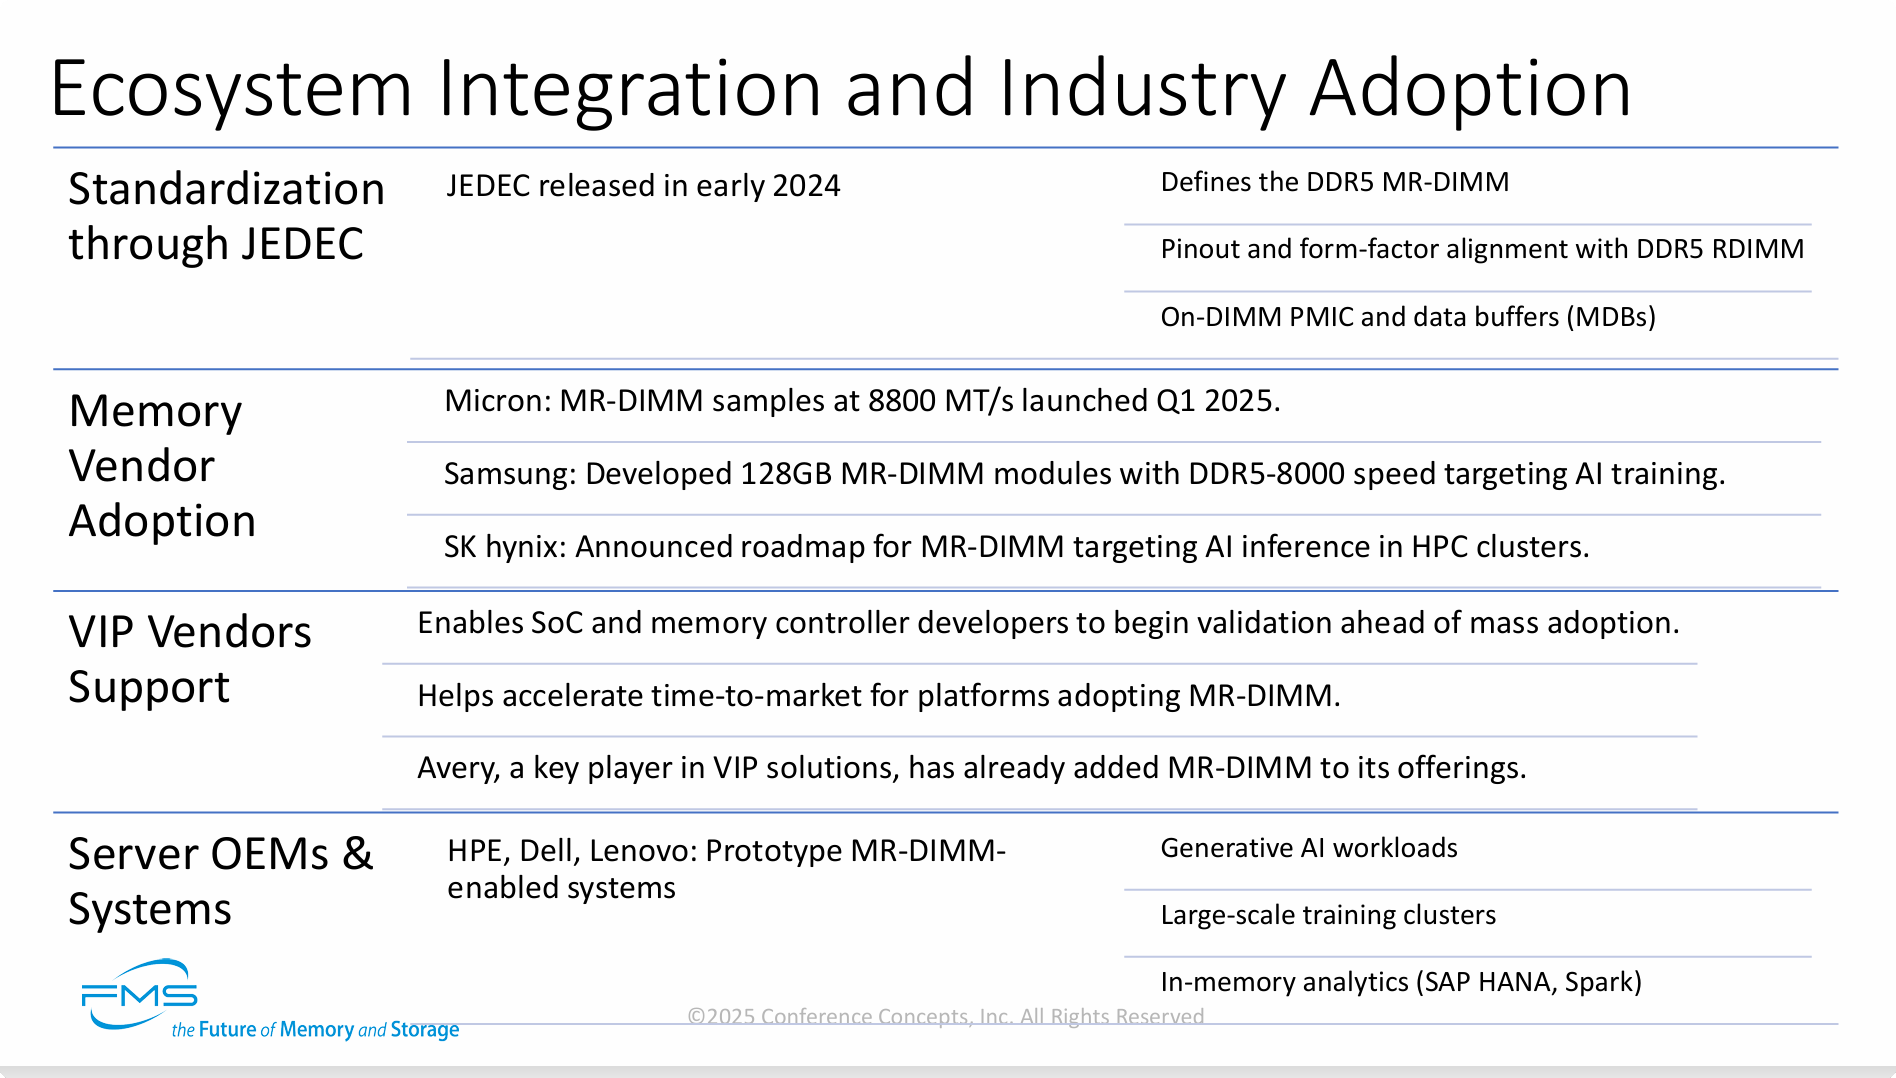Click the VIP Vendors Support heading
The height and width of the screenshot is (1078, 1896).
coord(190,659)
